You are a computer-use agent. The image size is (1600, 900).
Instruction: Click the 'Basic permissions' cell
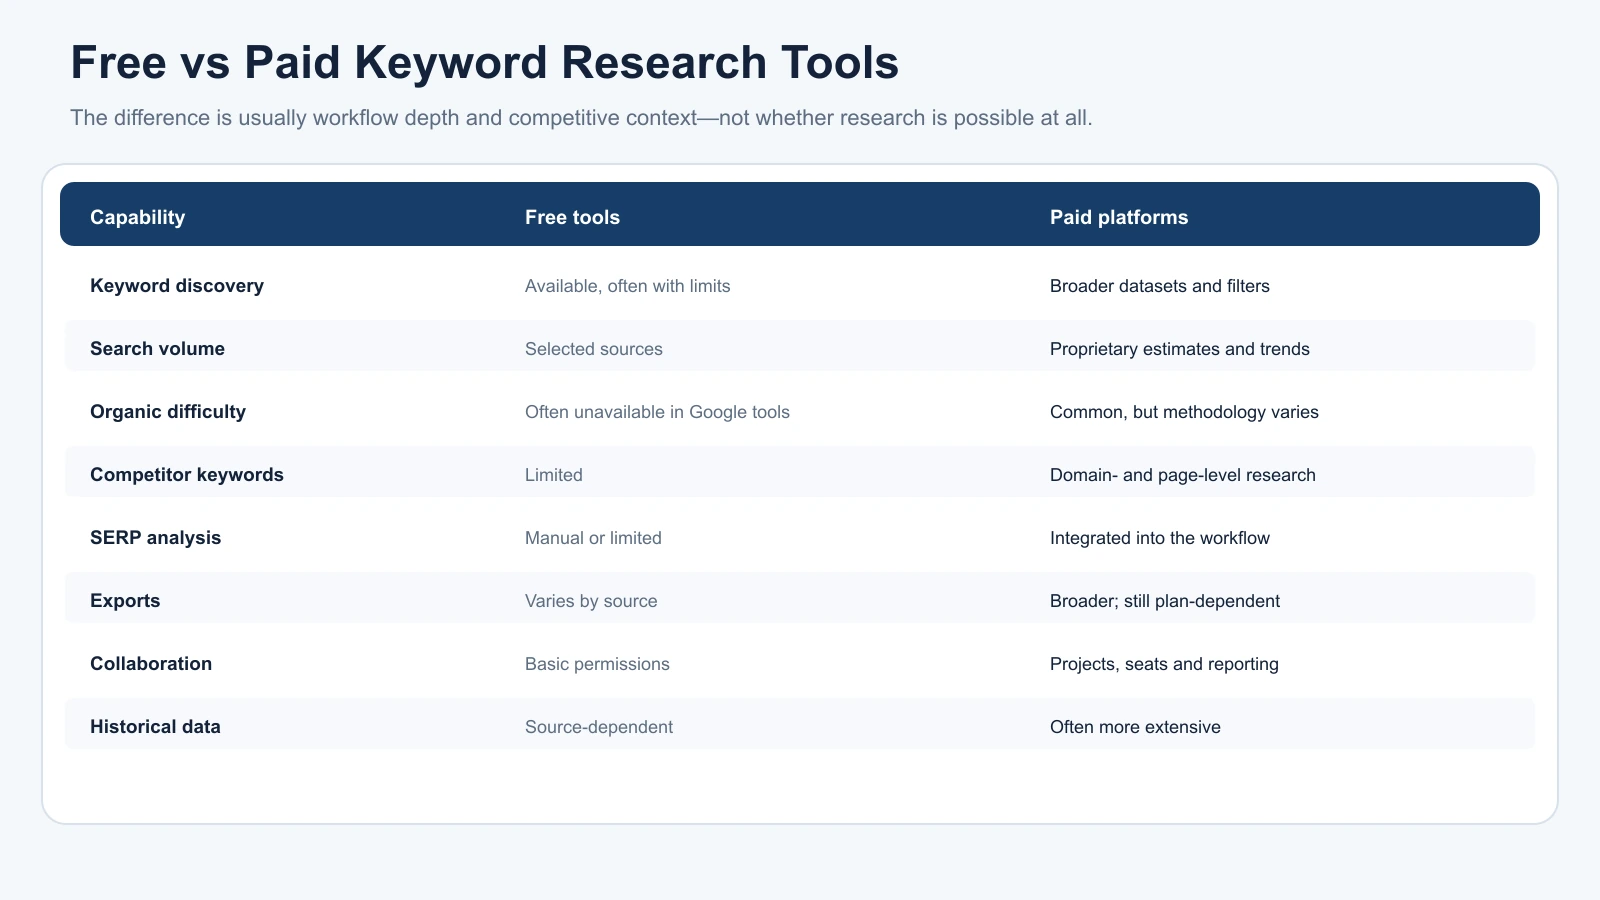click(597, 664)
